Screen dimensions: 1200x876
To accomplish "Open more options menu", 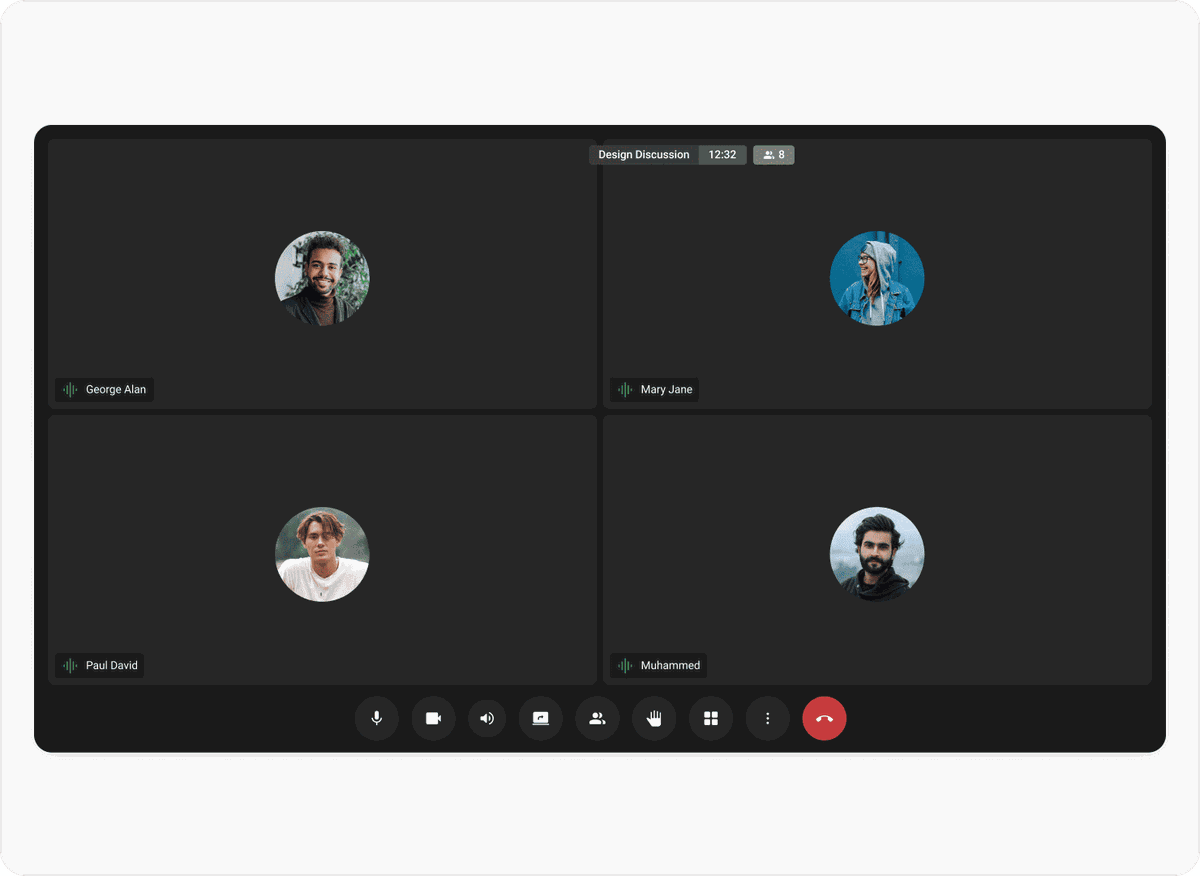I will coord(767,718).
